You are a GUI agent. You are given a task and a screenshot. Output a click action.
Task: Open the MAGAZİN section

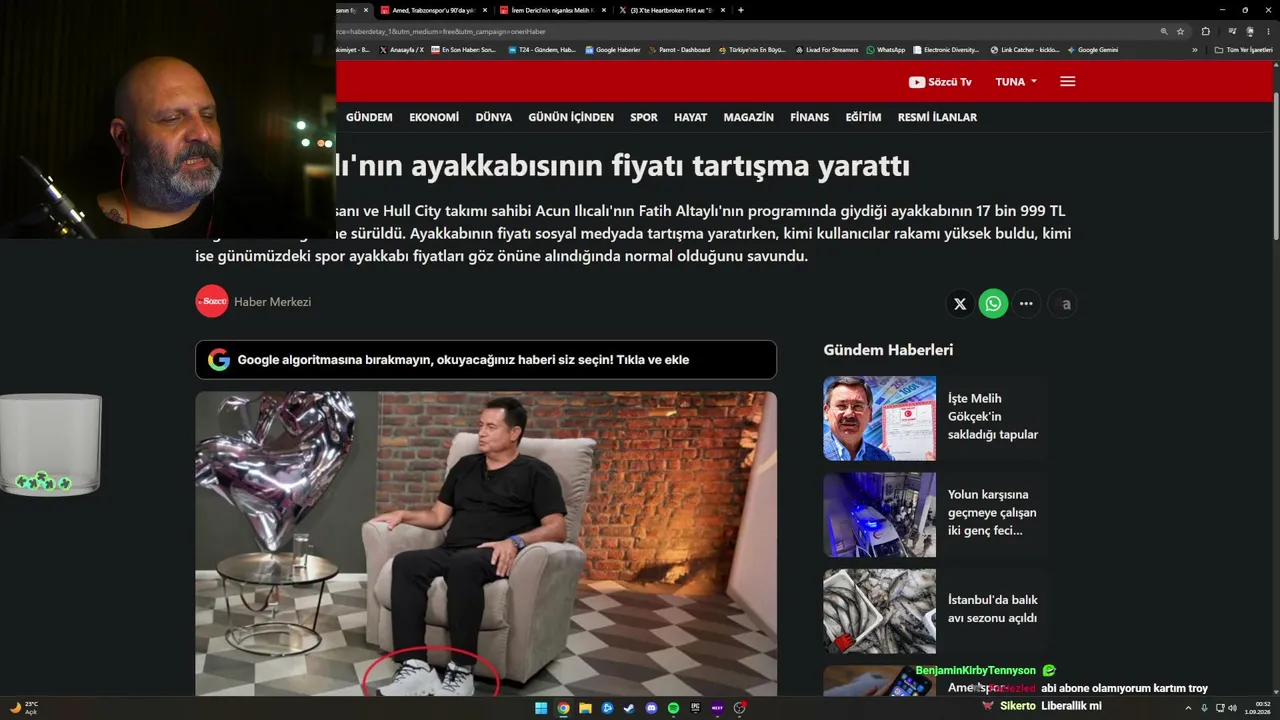[x=749, y=117]
